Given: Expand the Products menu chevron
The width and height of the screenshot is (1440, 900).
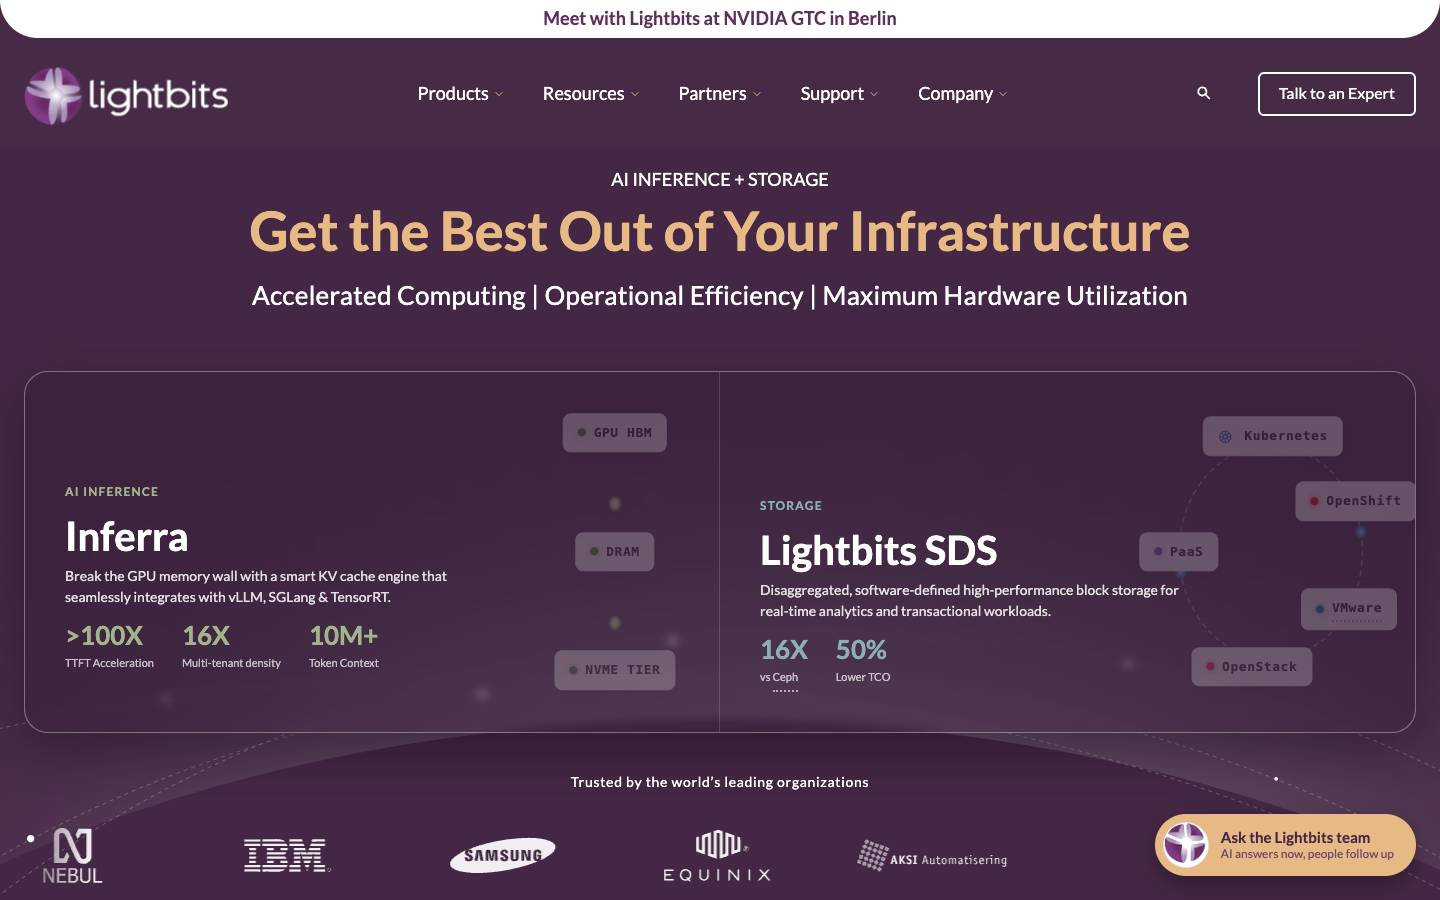Looking at the screenshot, I should (x=499, y=94).
